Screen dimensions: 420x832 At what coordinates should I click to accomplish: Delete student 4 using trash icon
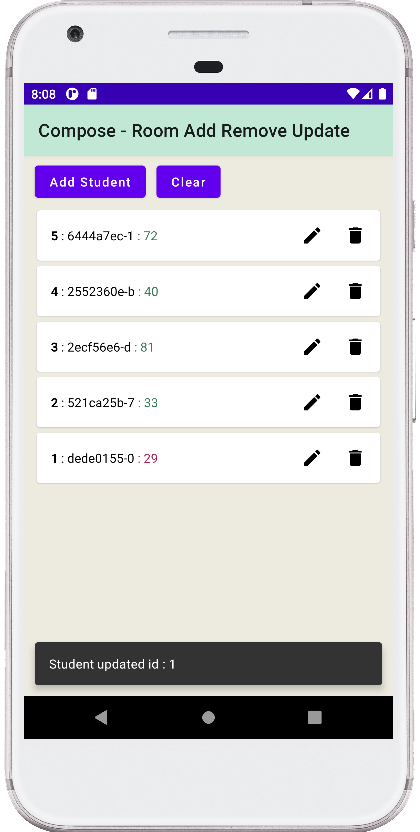(x=355, y=291)
